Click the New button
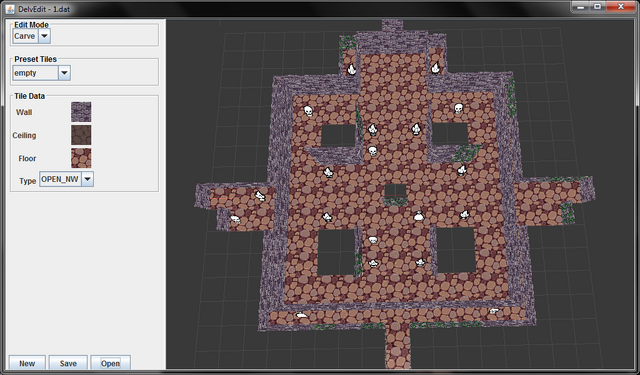This screenshot has width=640, height=375. (27, 363)
